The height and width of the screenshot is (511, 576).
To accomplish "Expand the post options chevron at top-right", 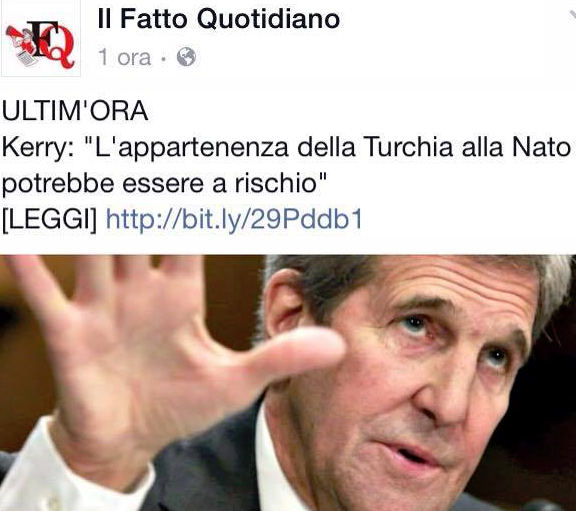I will tap(572, 15).
